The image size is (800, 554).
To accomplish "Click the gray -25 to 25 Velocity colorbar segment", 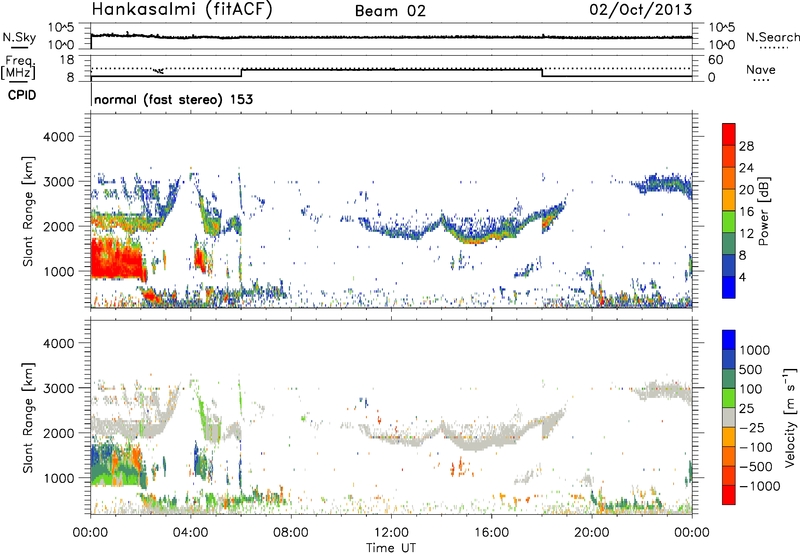I will (x=729, y=417).
